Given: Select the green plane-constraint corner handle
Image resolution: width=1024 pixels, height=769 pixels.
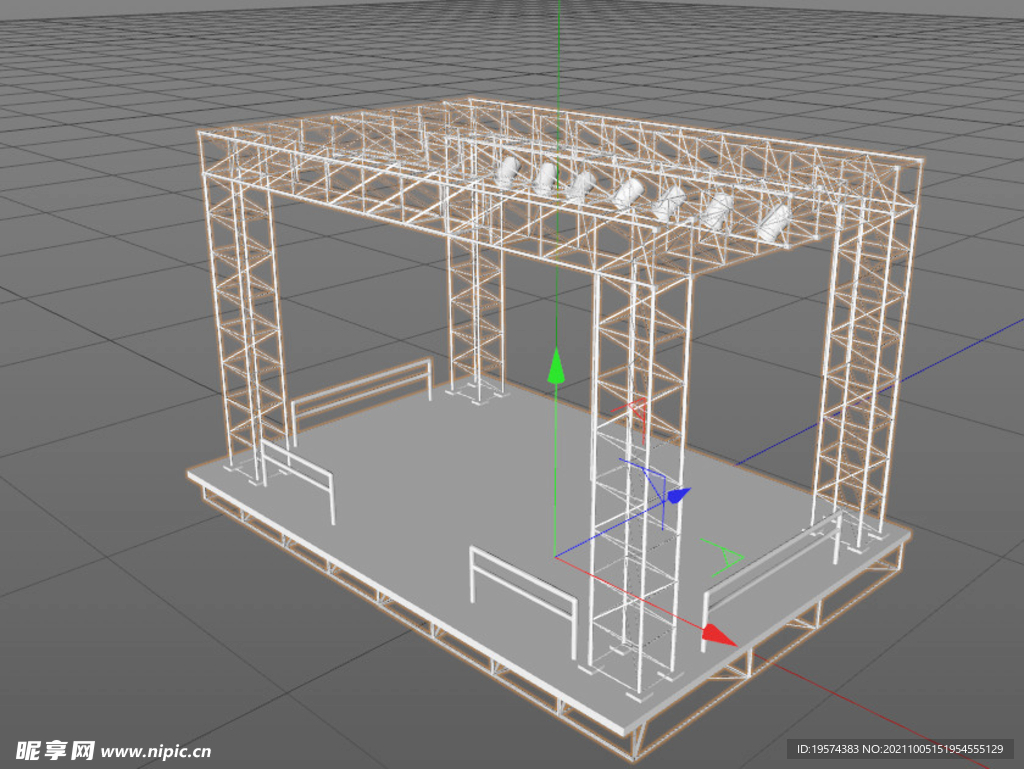Looking at the screenshot, I should [725, 557].
